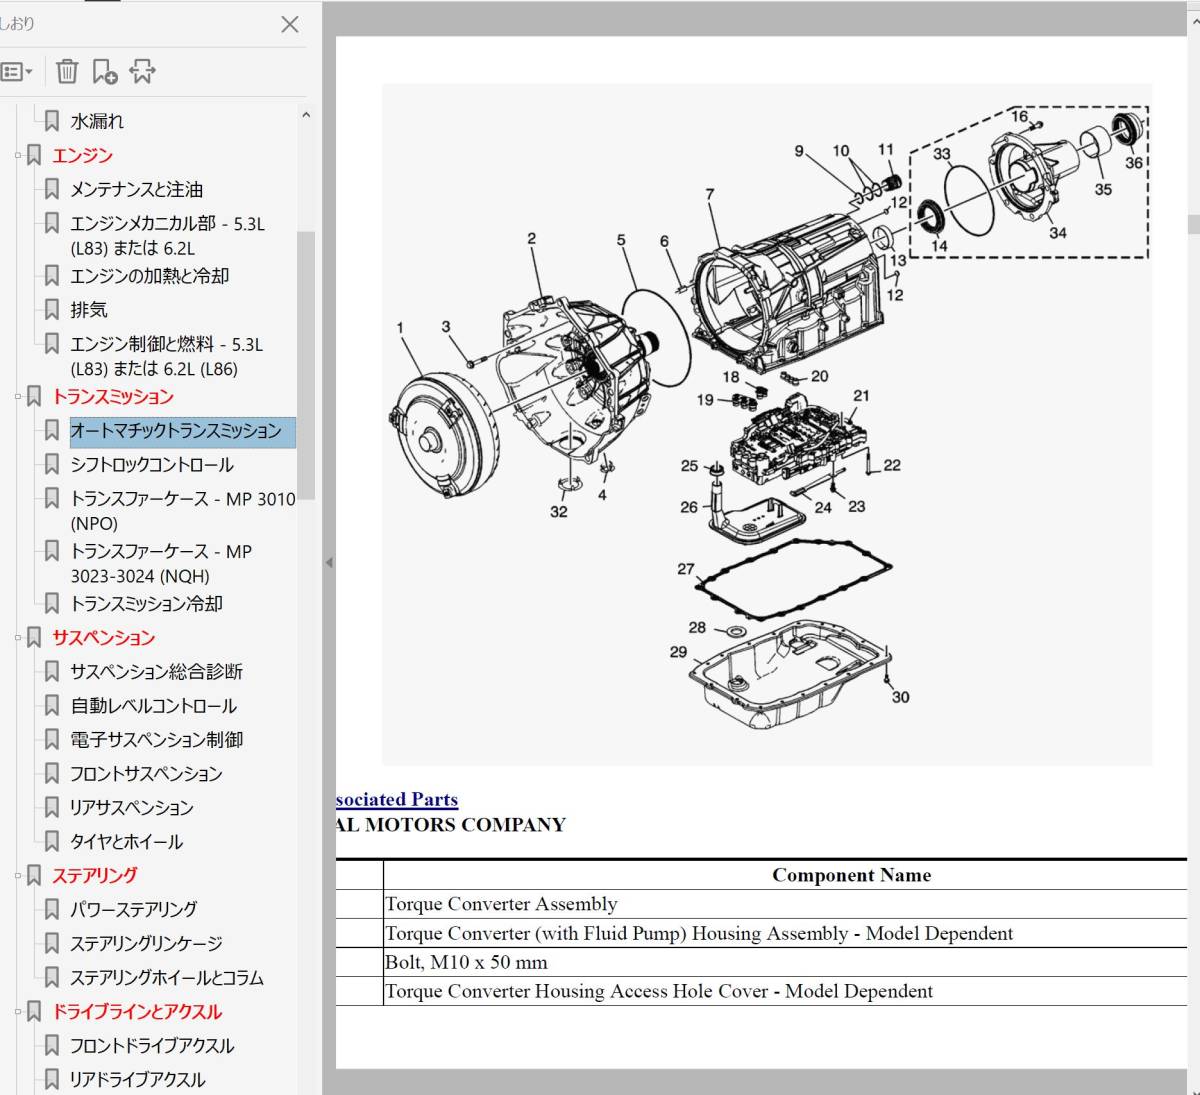Collapse the サスペンション bookmark group
This screenshot has height=1095, width=1200.
coord(18,638)
